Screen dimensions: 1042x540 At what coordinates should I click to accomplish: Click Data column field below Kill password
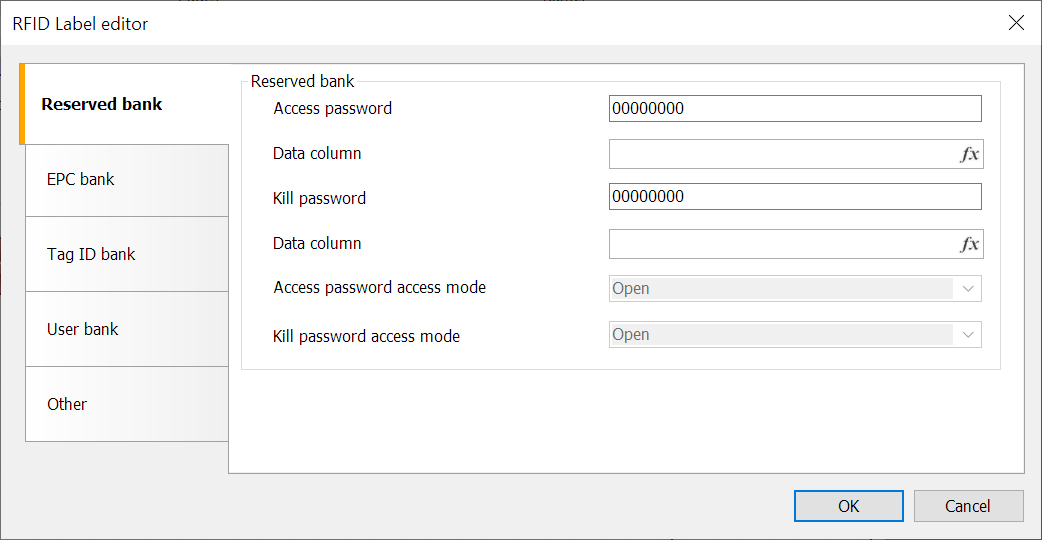pos(782,244)
